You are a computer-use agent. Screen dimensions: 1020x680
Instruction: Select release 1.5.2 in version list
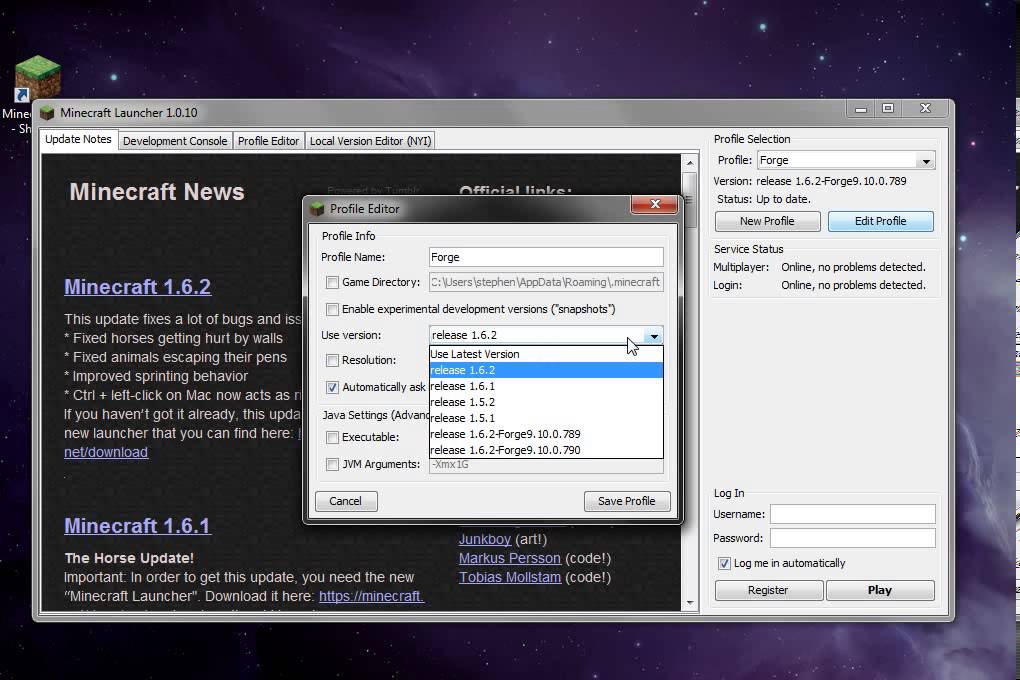coord(546,402)
